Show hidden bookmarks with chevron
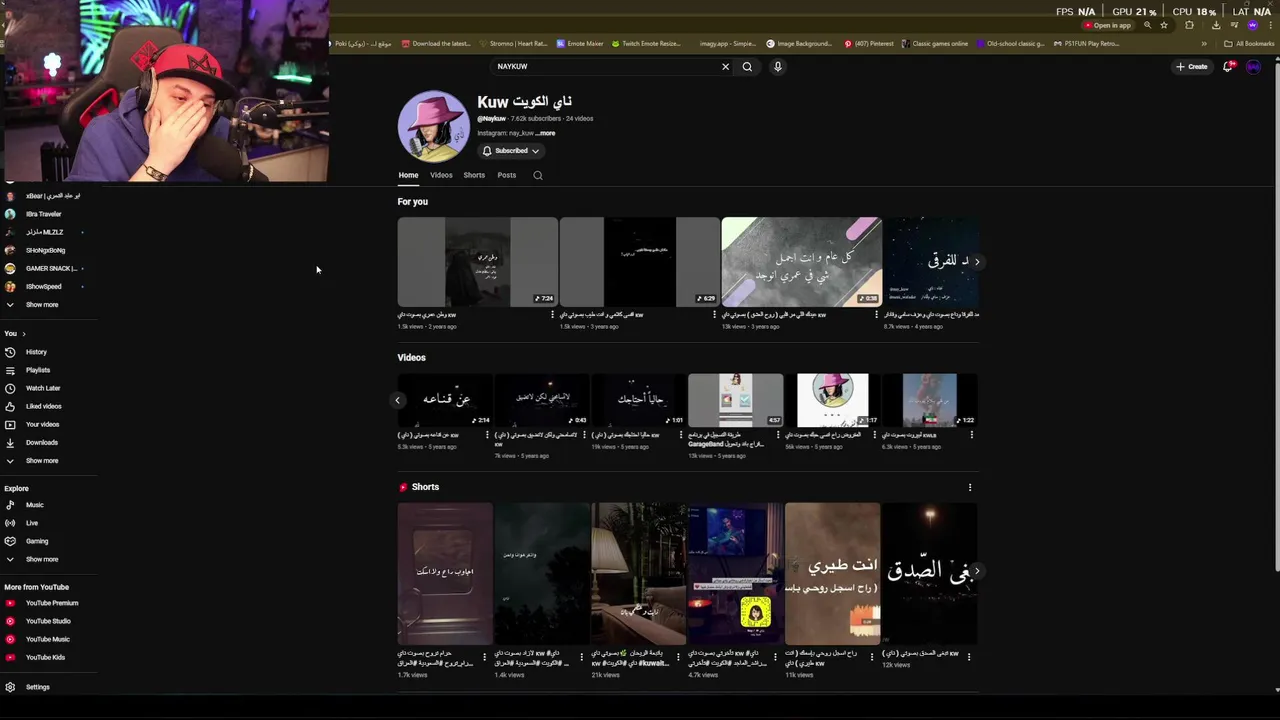This screenshot has width=1280, height=720. point(1204,44)
